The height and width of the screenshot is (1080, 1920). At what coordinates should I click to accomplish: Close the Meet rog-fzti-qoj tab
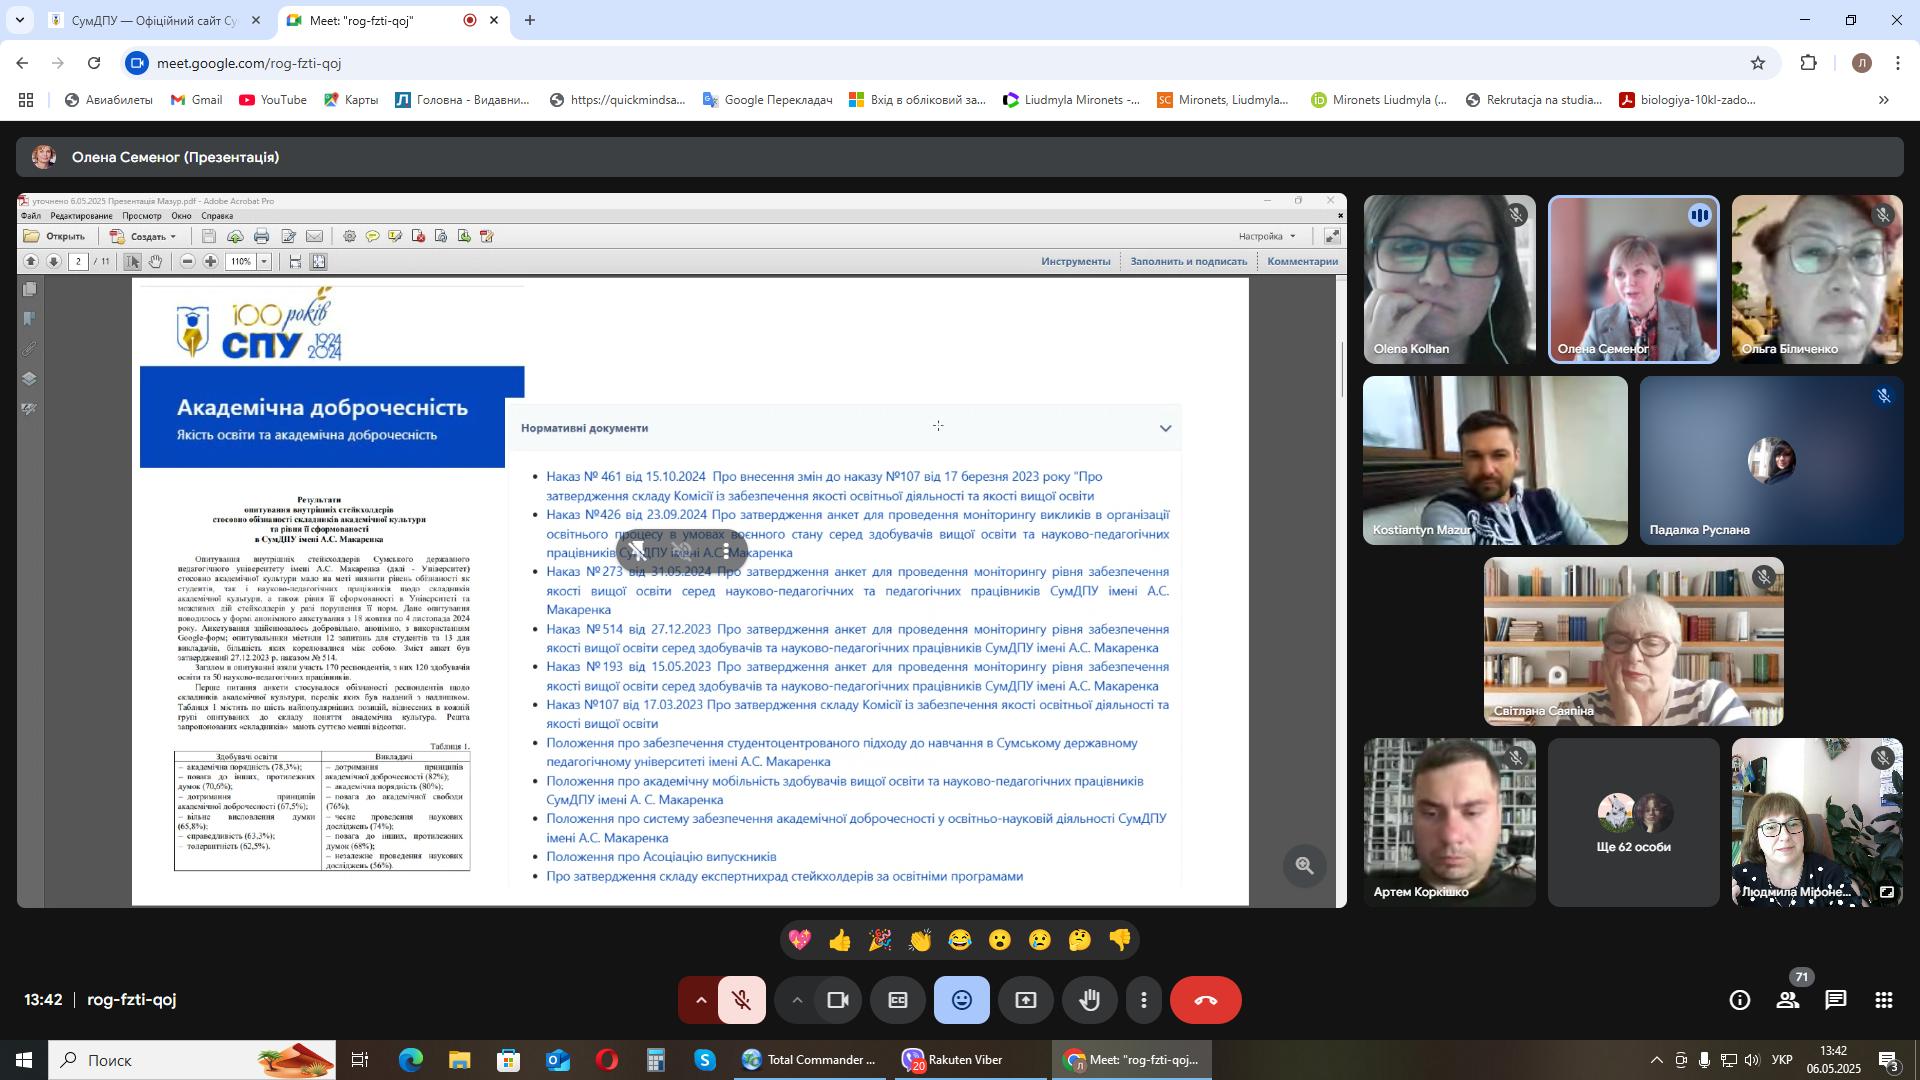point(493,20)
